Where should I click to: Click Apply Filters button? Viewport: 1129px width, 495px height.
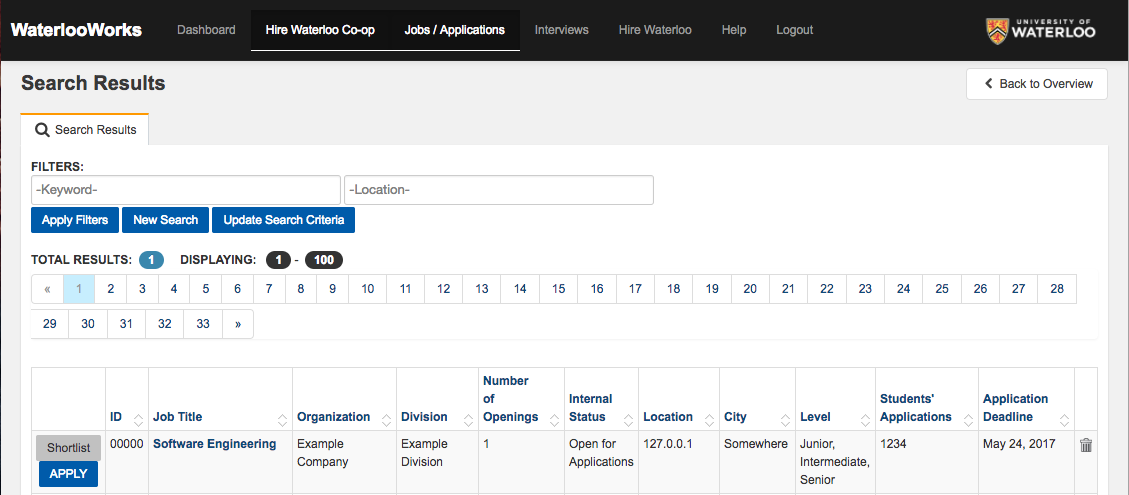pyautogui.click(x=75, y=220)
